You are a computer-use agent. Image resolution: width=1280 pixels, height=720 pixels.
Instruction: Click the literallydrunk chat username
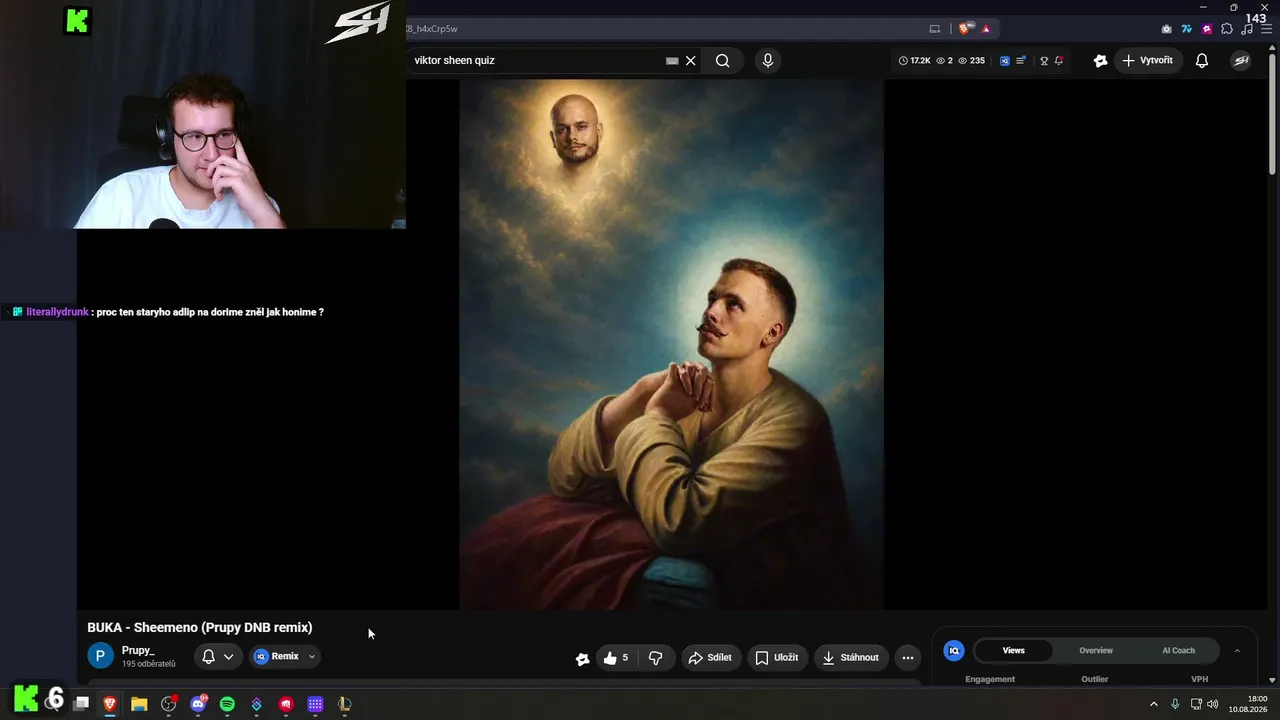pyautogui.click(x=57, y=312)
